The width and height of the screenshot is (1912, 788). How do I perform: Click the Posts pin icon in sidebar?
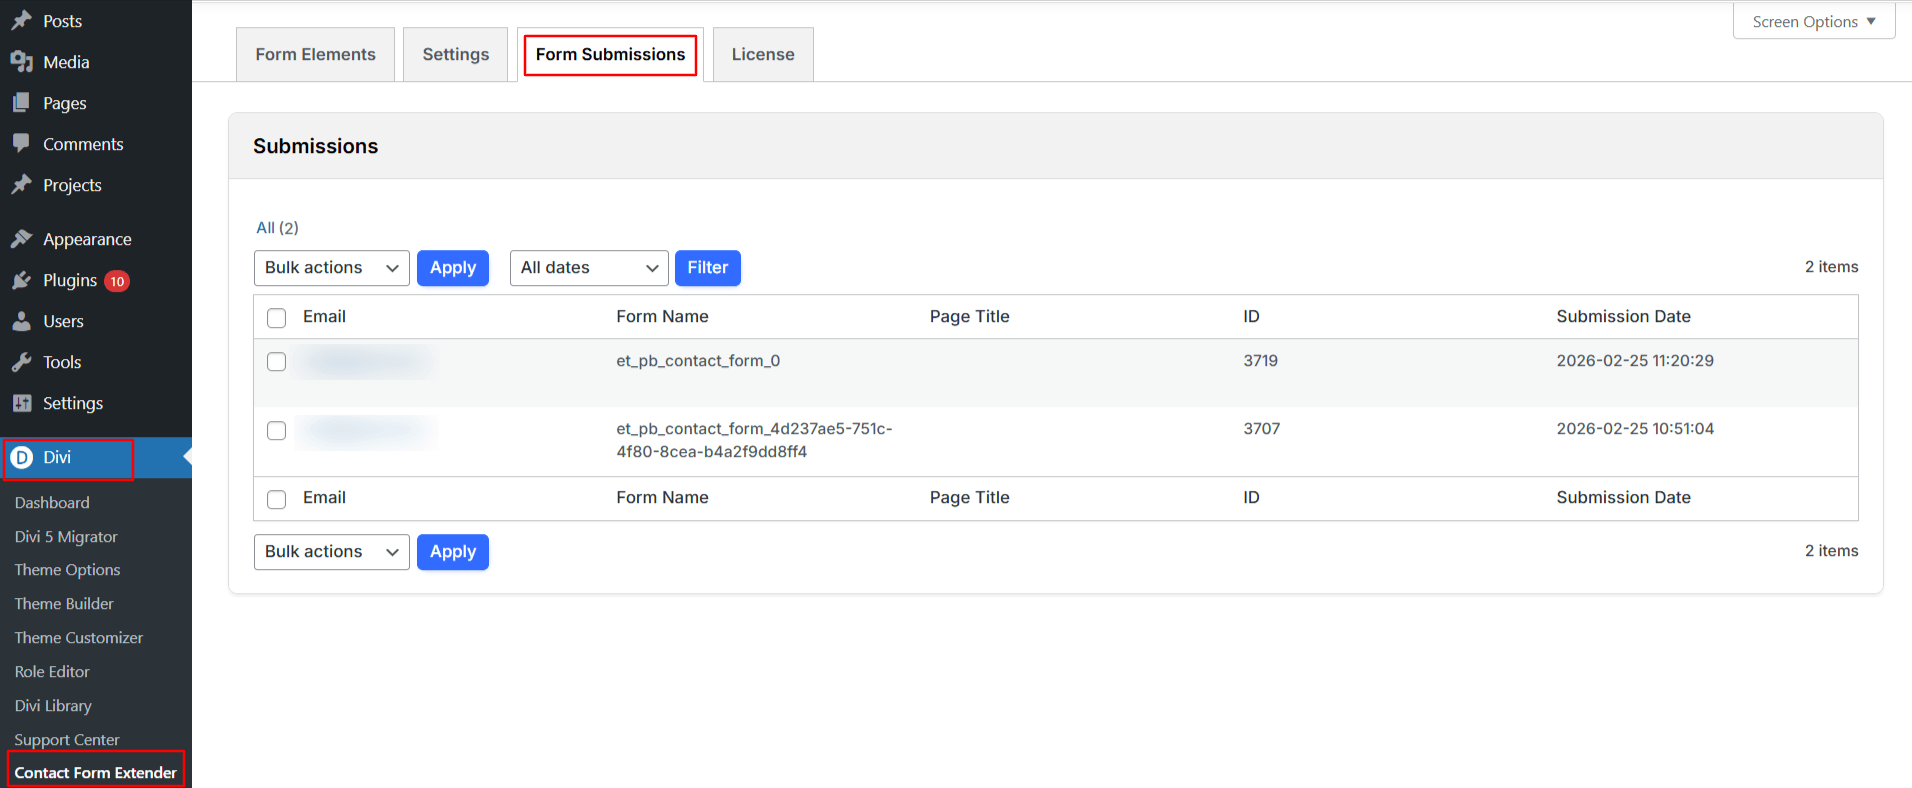click(x=21, y=21)
